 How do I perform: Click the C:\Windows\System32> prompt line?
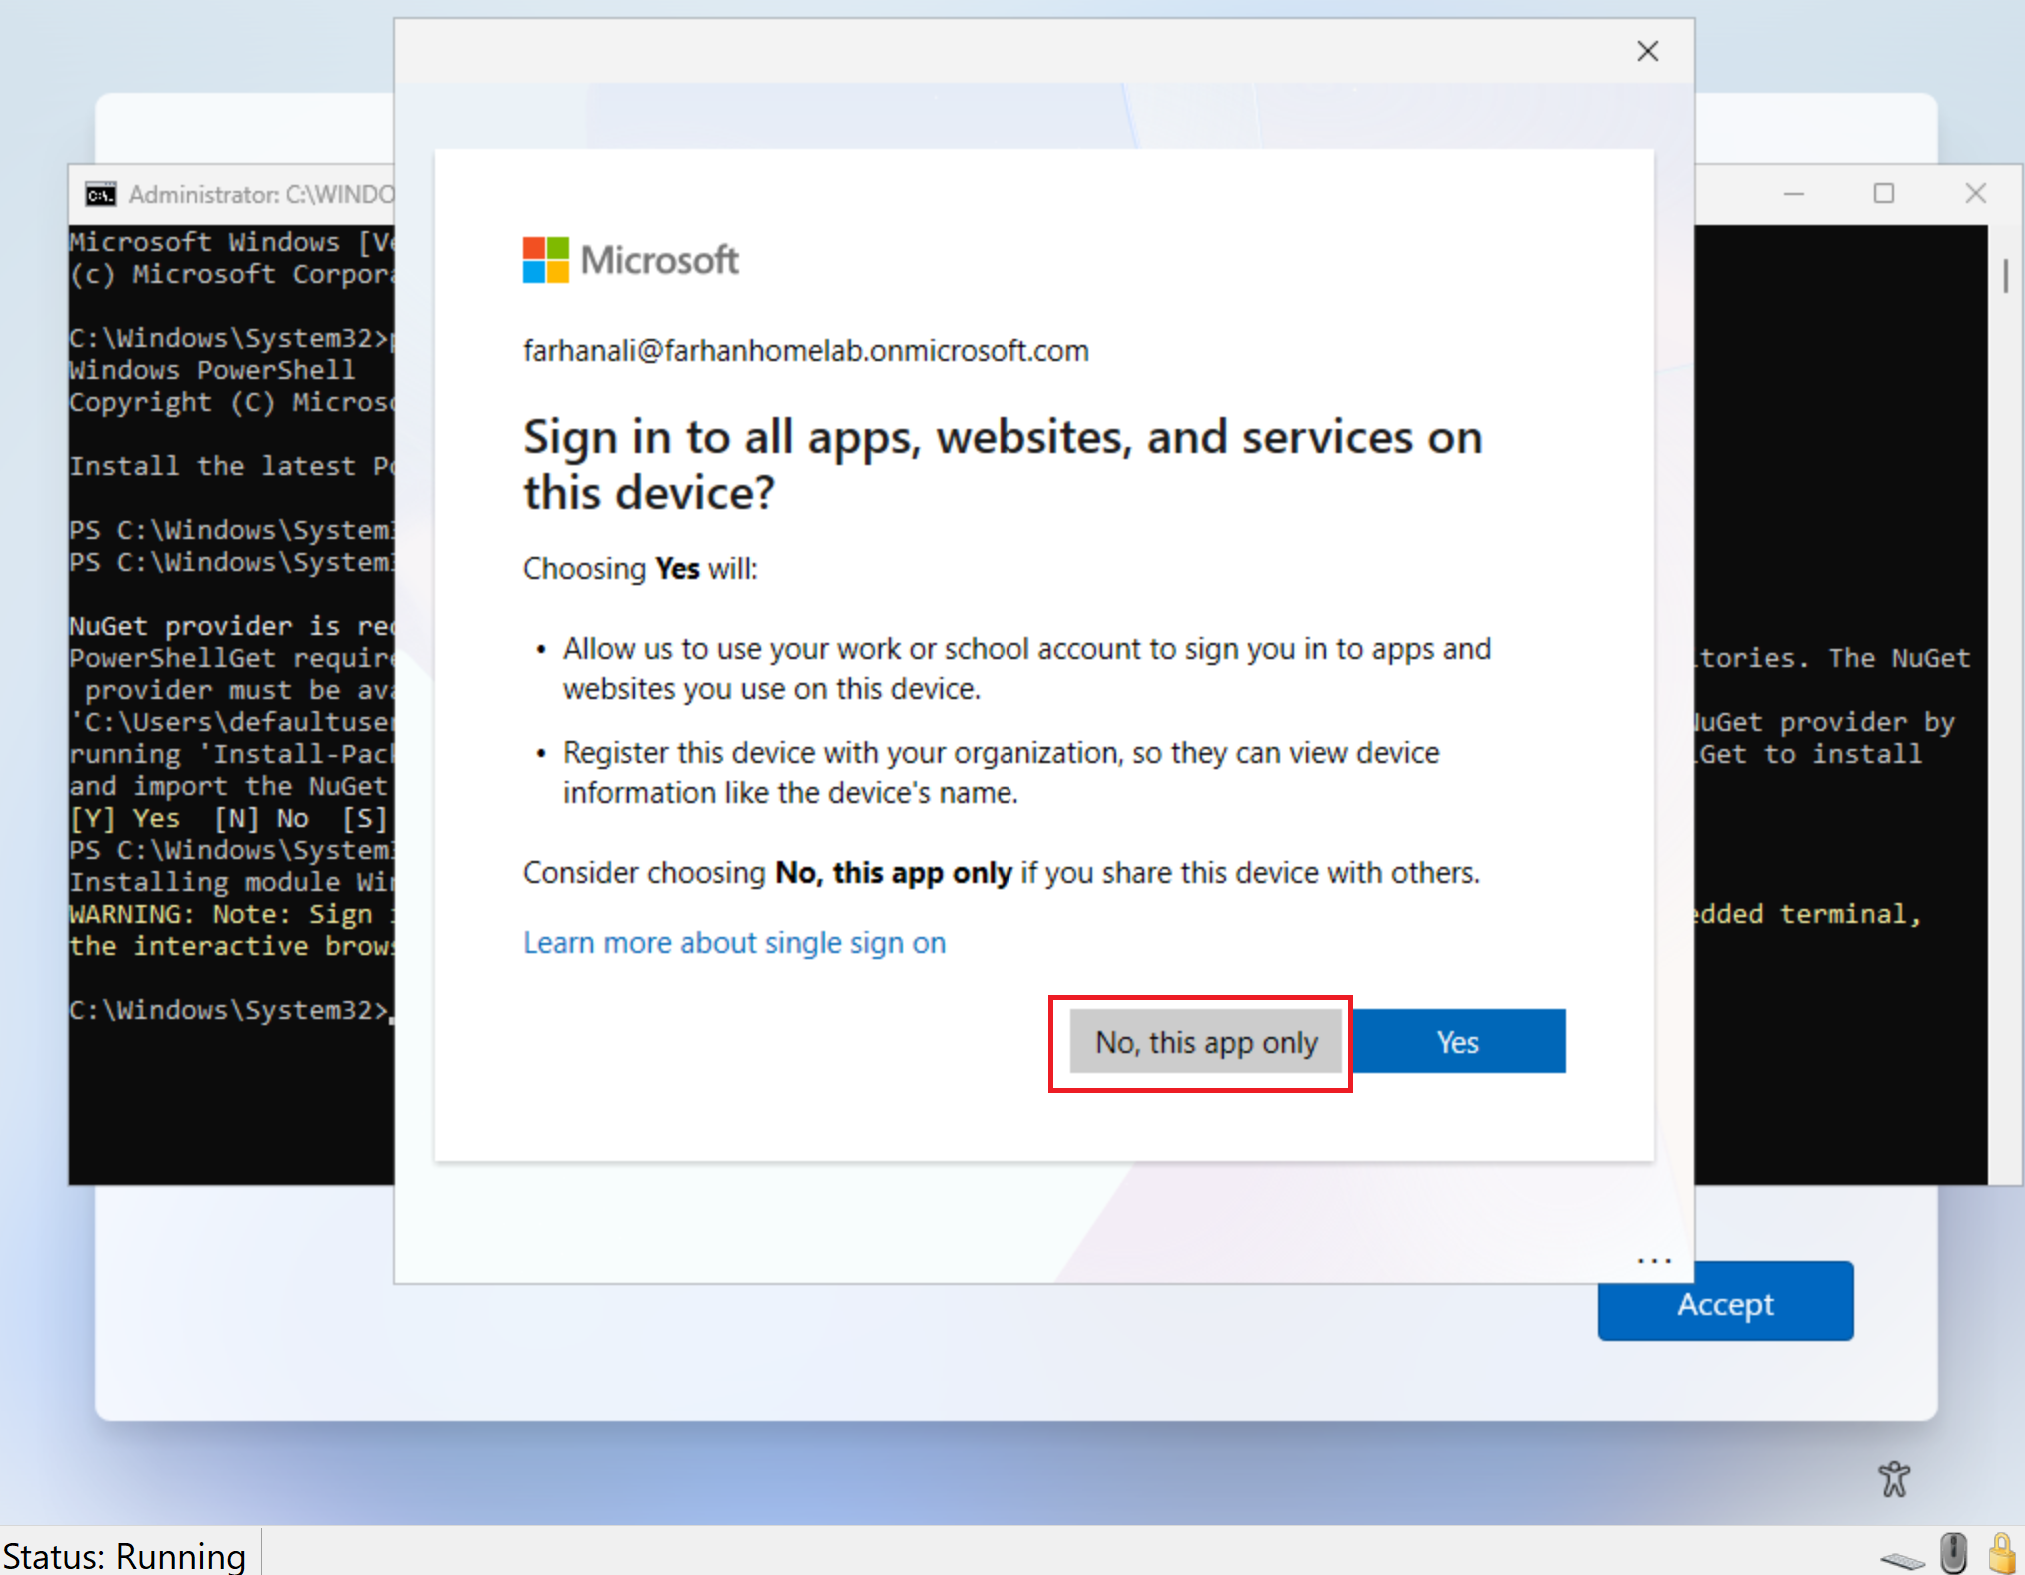(x=228, y=1010)
